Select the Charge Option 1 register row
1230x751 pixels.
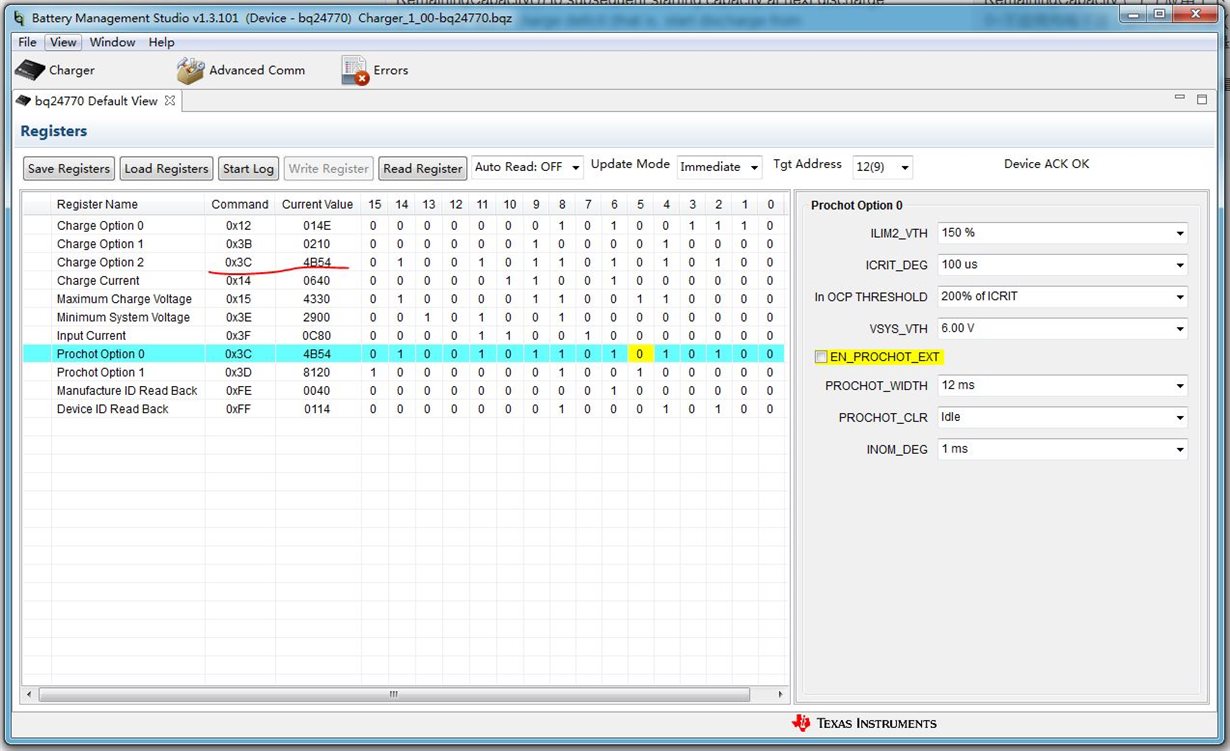404,244
